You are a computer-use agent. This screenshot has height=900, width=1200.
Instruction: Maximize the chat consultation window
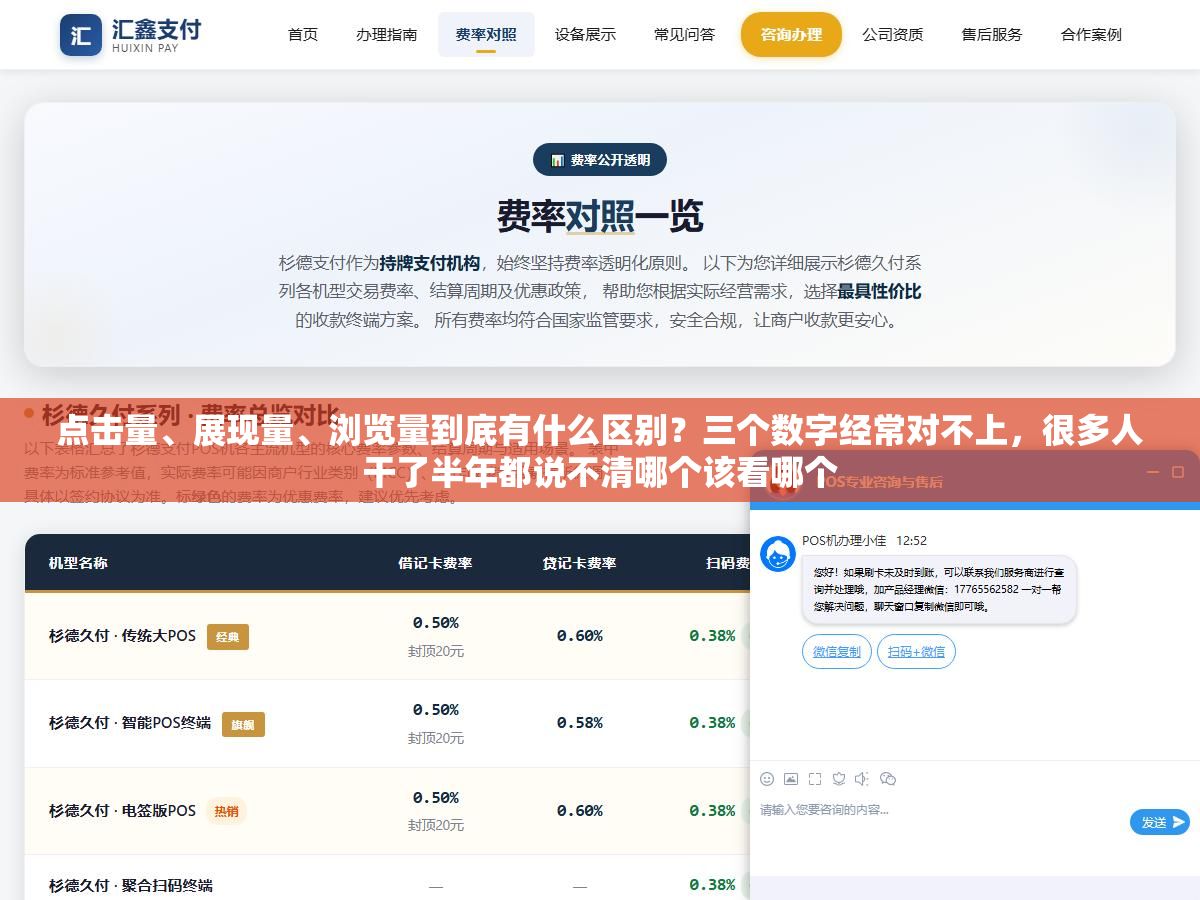point(1176,472)
